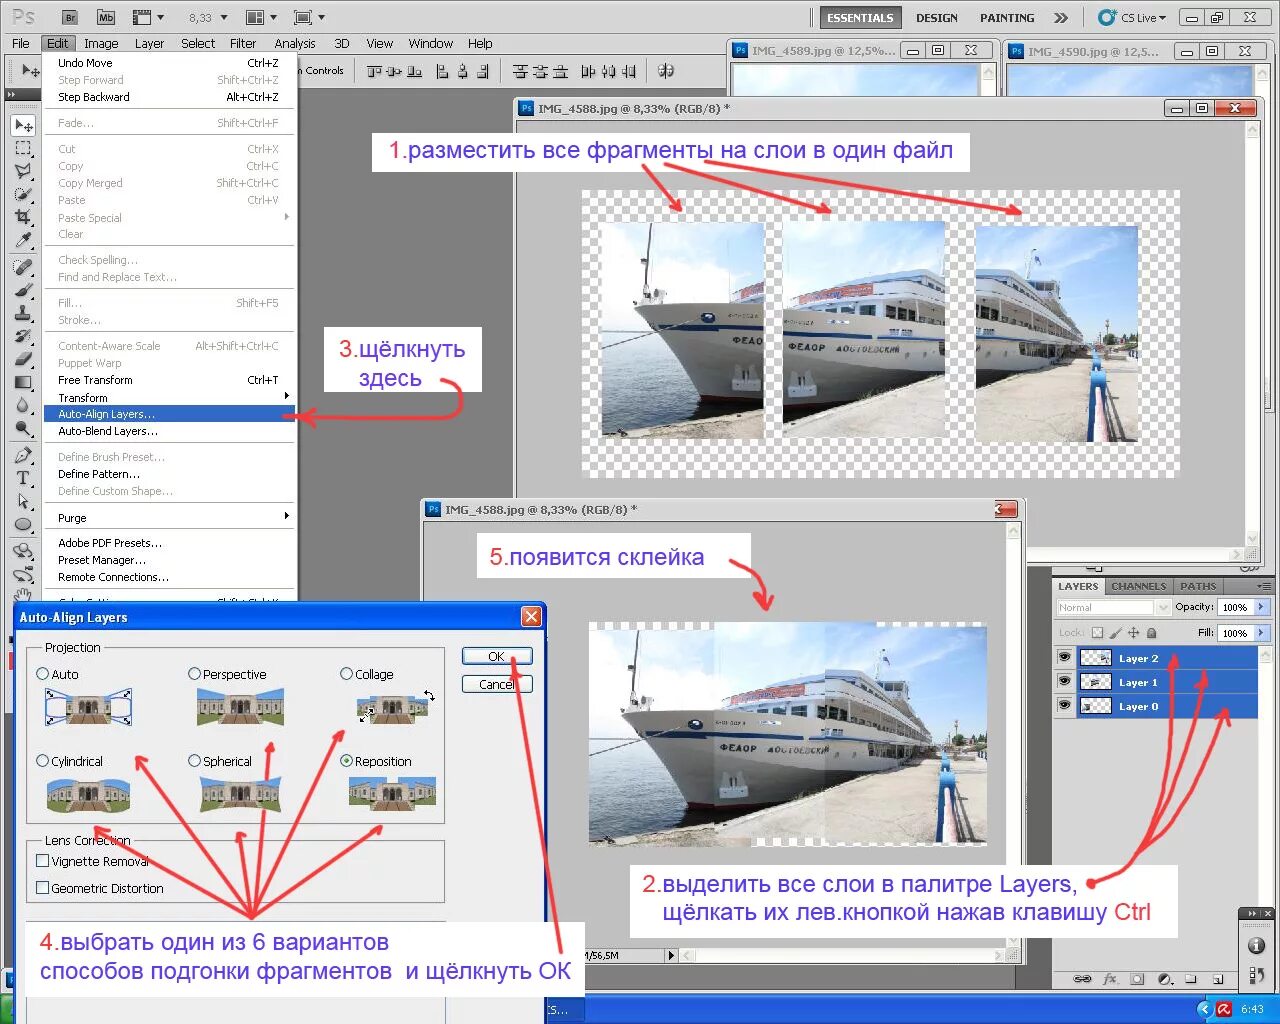
Task: Select the History Brush tool
Action: 23,336
